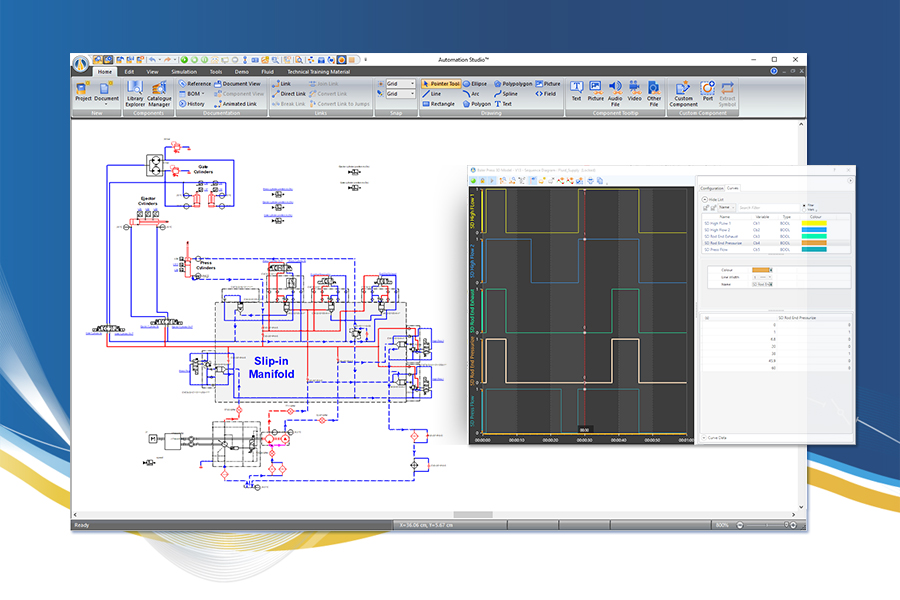
Task: Expand the Curve Data section
Action: (704, 438)
